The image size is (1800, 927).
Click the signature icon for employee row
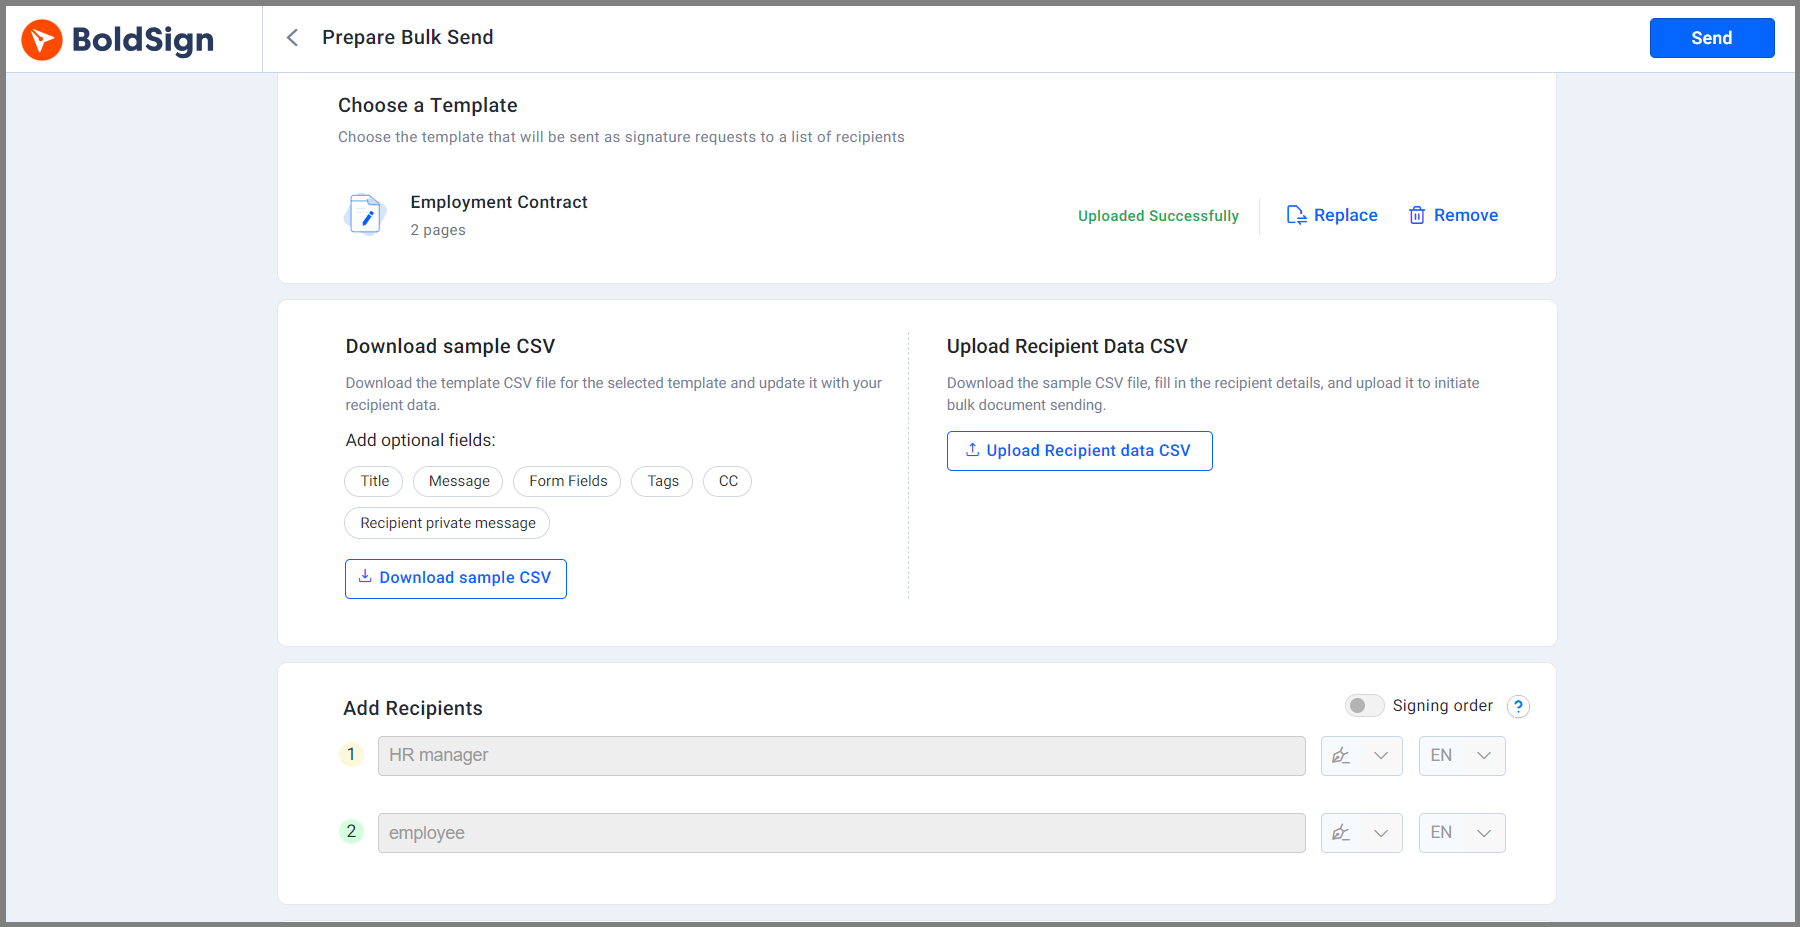1342,833
